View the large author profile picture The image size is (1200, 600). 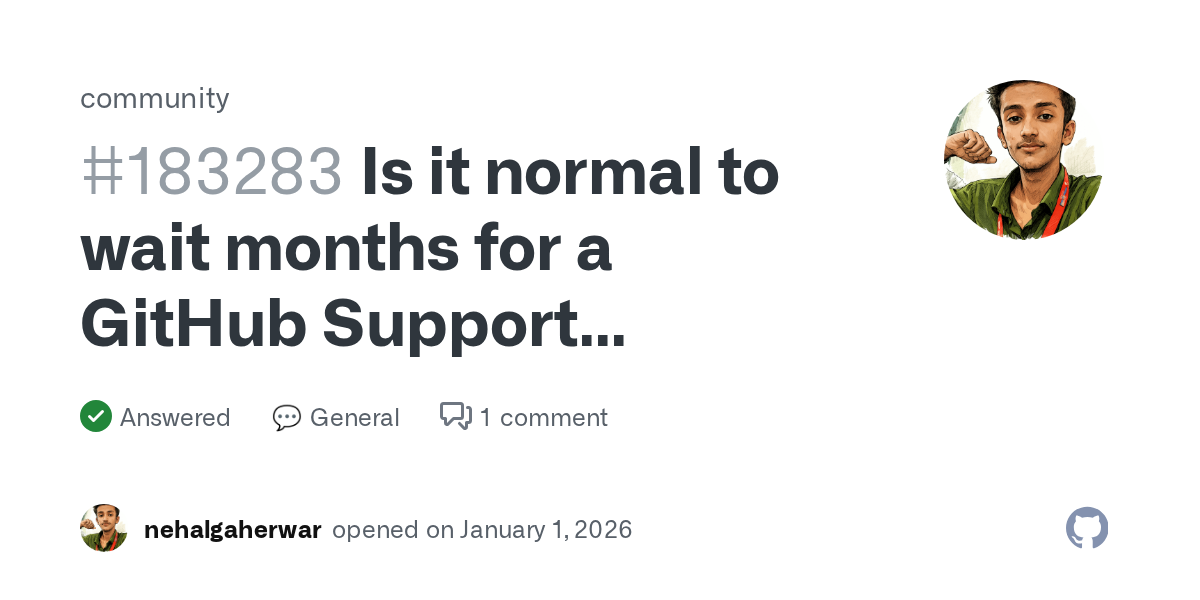1023,160
